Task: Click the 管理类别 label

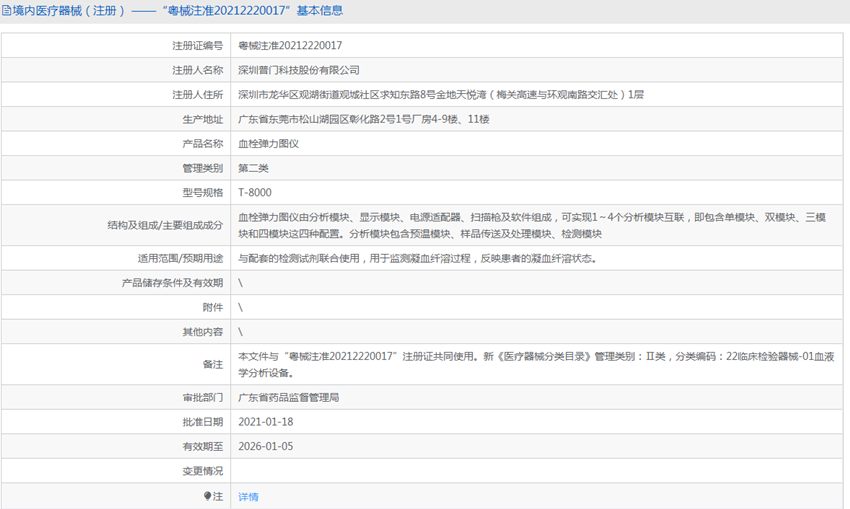Action: point(203,168)
